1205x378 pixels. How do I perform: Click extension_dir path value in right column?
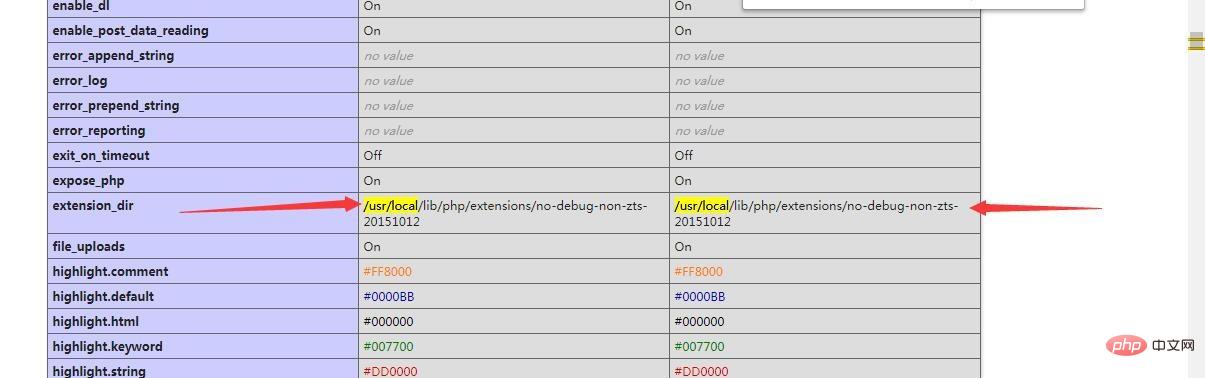point(816,213)
